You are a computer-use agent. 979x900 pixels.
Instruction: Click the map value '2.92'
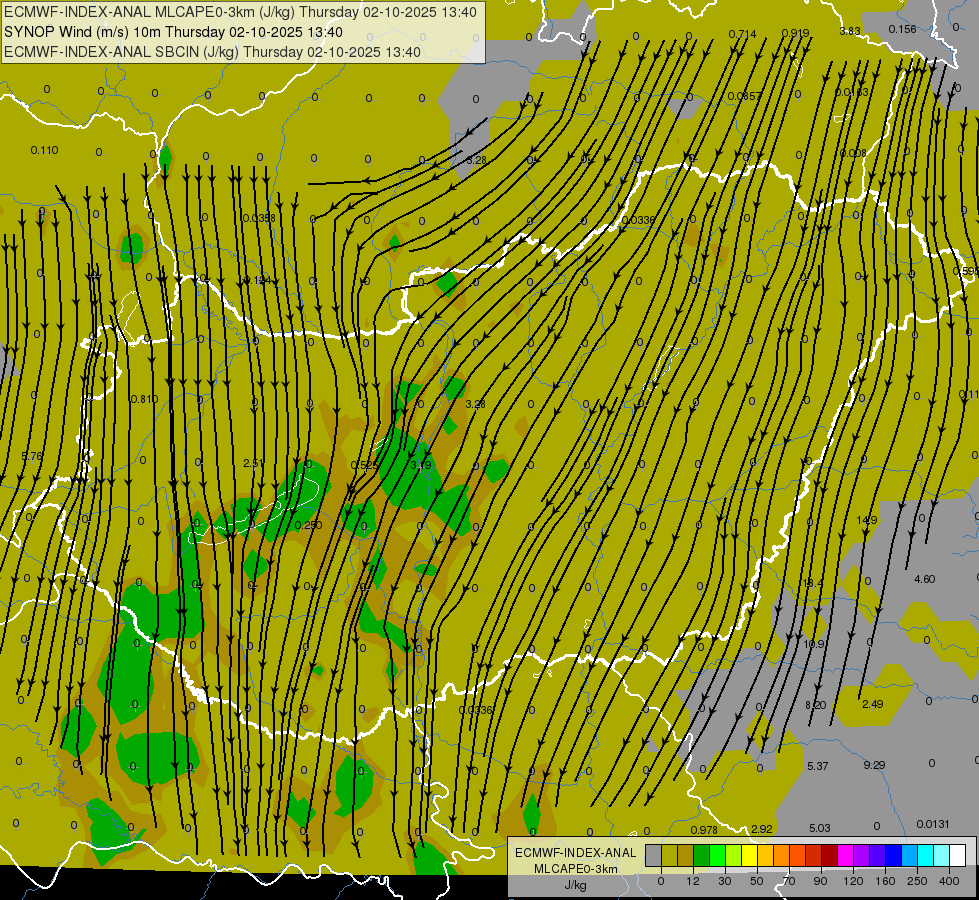tap(762, 829)
